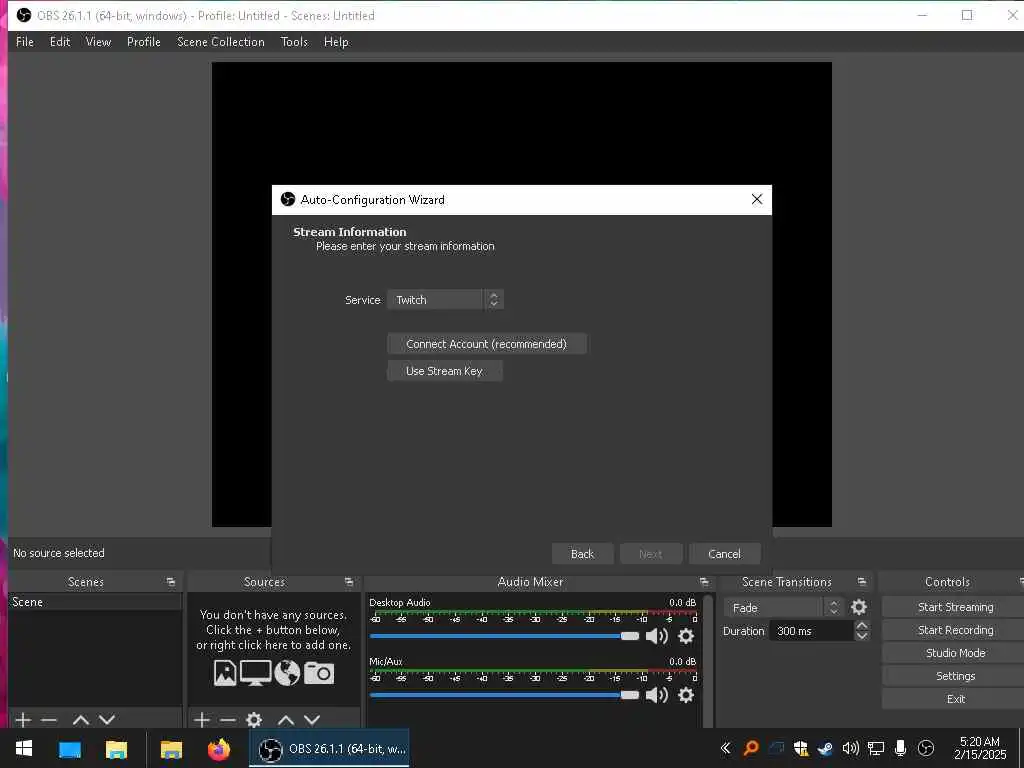Open the Scene Collection menu
This screenshot has width=1024, height=768.
221,42
